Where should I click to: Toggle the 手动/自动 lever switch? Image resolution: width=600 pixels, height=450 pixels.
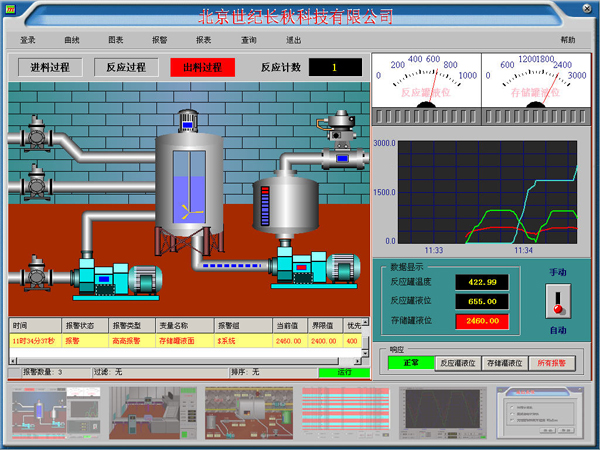tap(558, 300)
